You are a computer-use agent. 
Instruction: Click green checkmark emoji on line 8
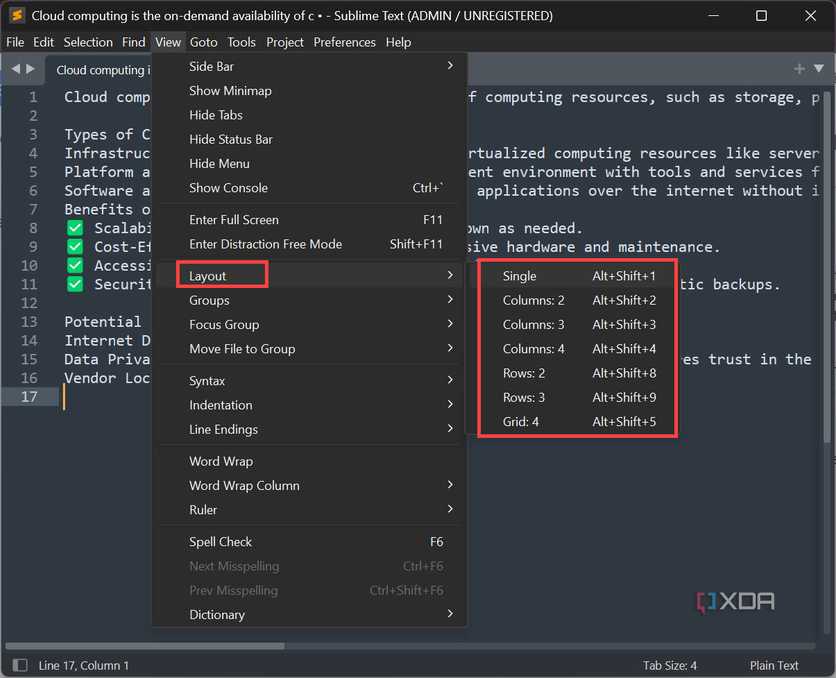click(75, 228)
